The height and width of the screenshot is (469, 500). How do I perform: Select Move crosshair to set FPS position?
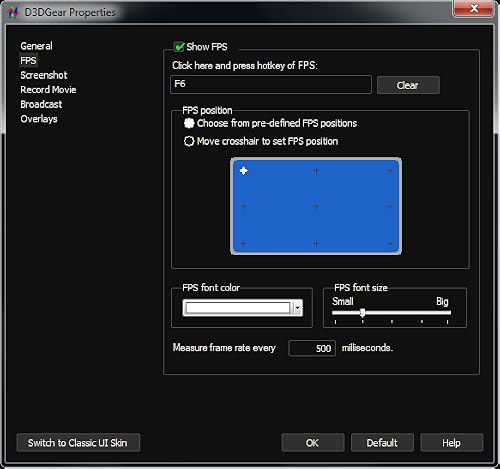click(189, 141)
